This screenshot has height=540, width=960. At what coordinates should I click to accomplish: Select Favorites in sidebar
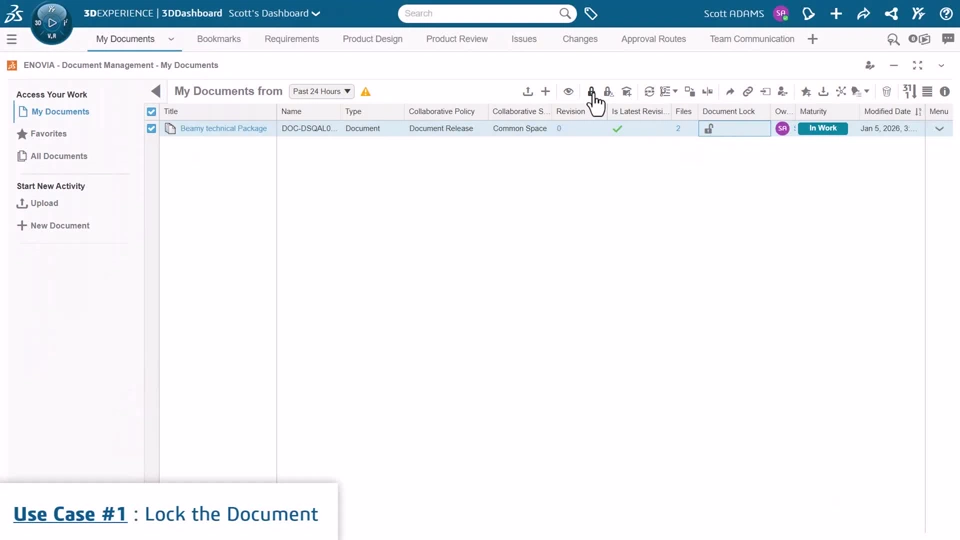point(48,133)
